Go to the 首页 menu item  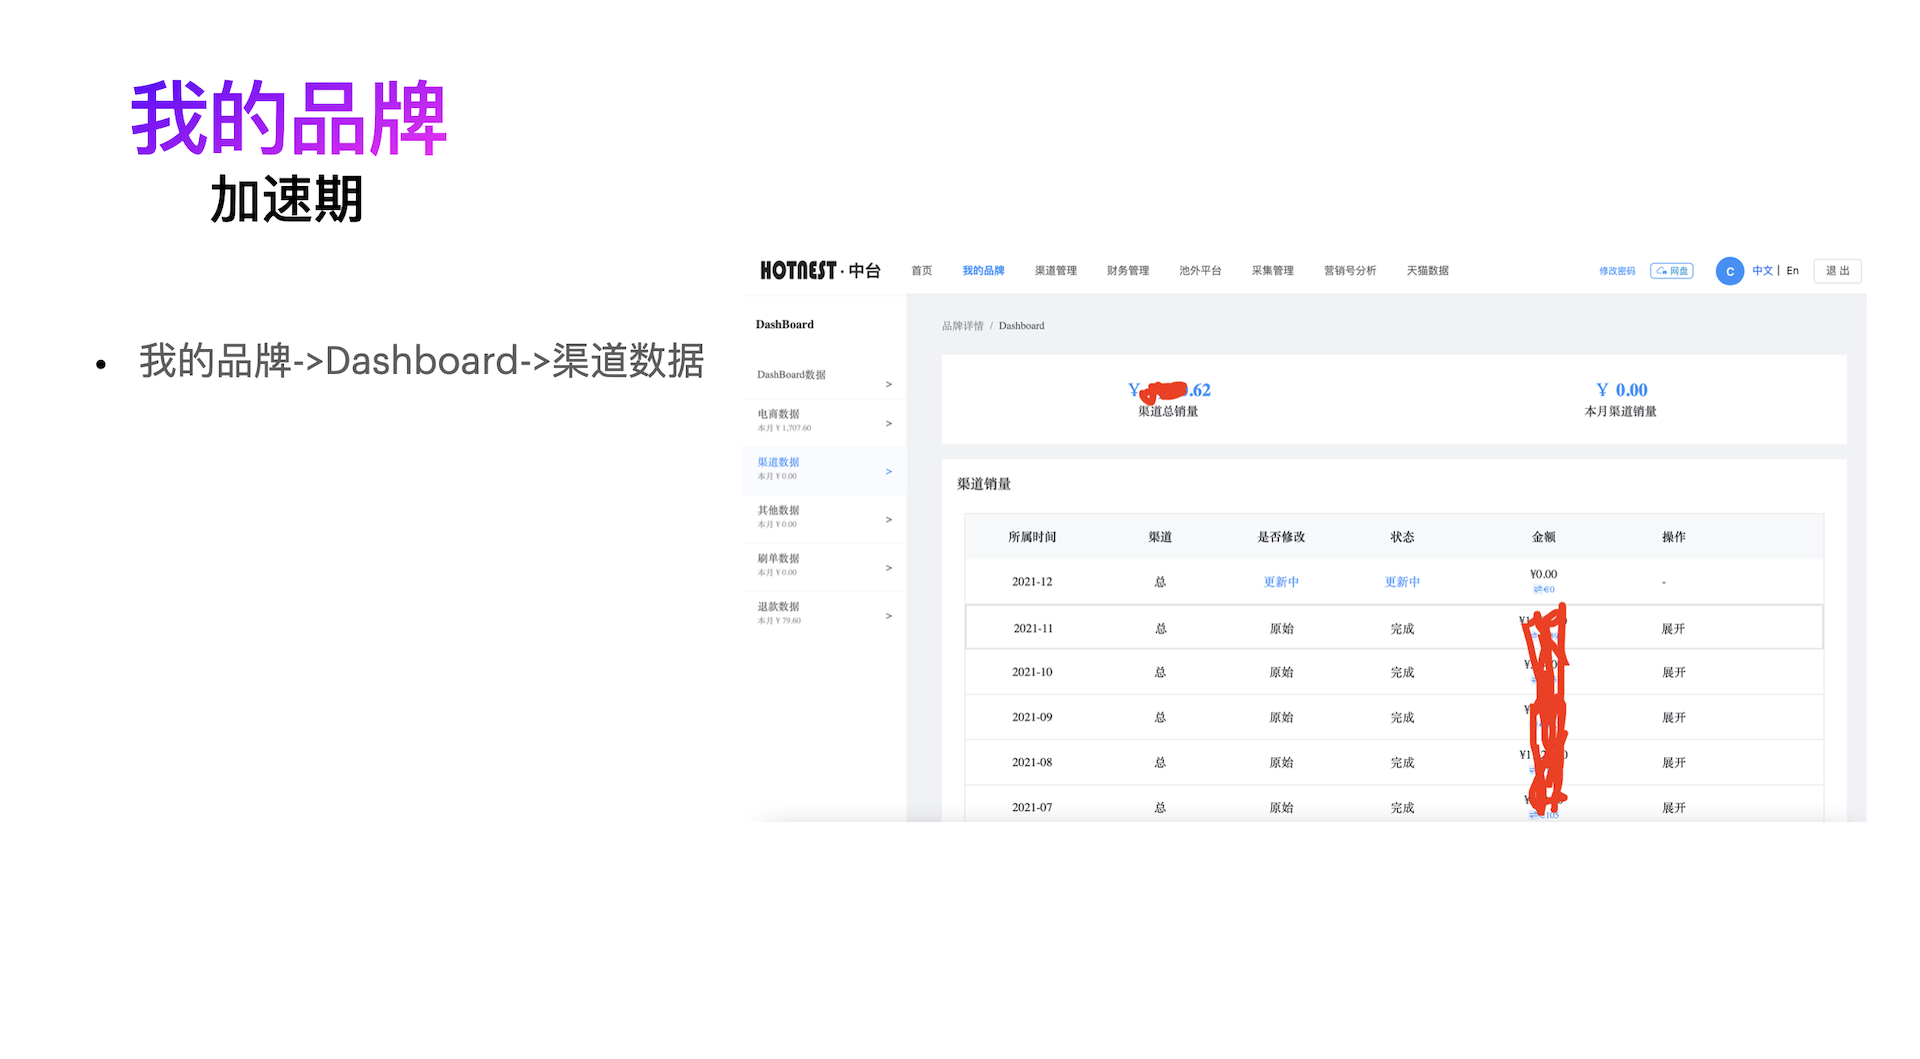(x=921, y=271)
